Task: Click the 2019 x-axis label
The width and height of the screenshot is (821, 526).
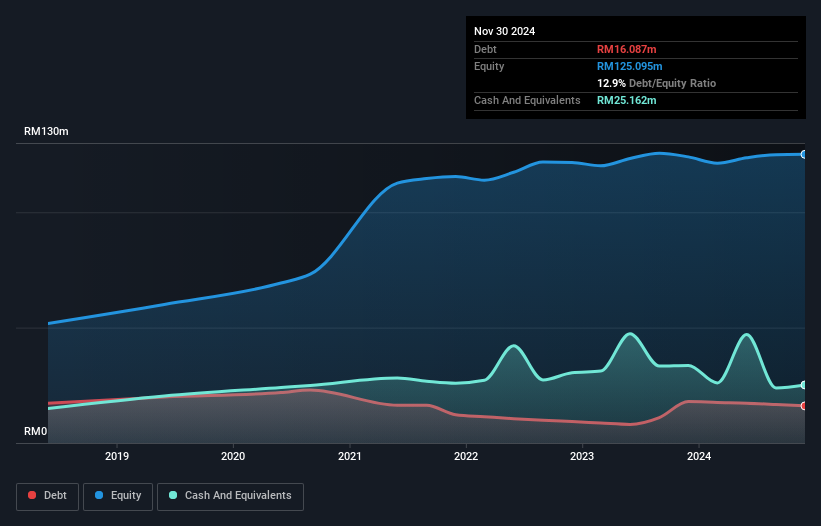Action: coord(117,456)
